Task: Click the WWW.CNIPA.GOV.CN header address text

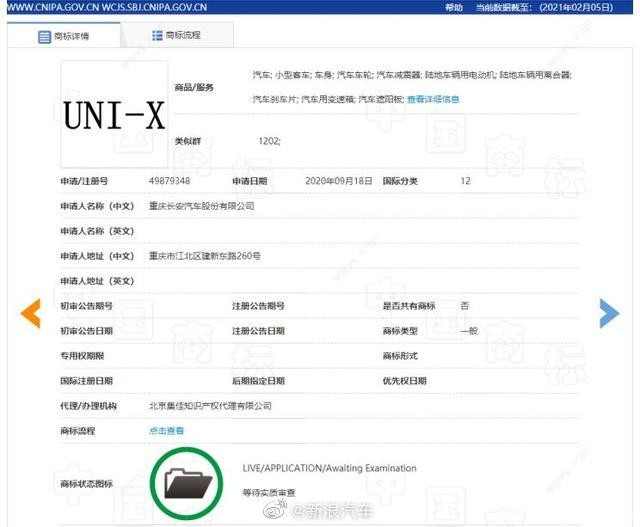Action: coord(53,7)
